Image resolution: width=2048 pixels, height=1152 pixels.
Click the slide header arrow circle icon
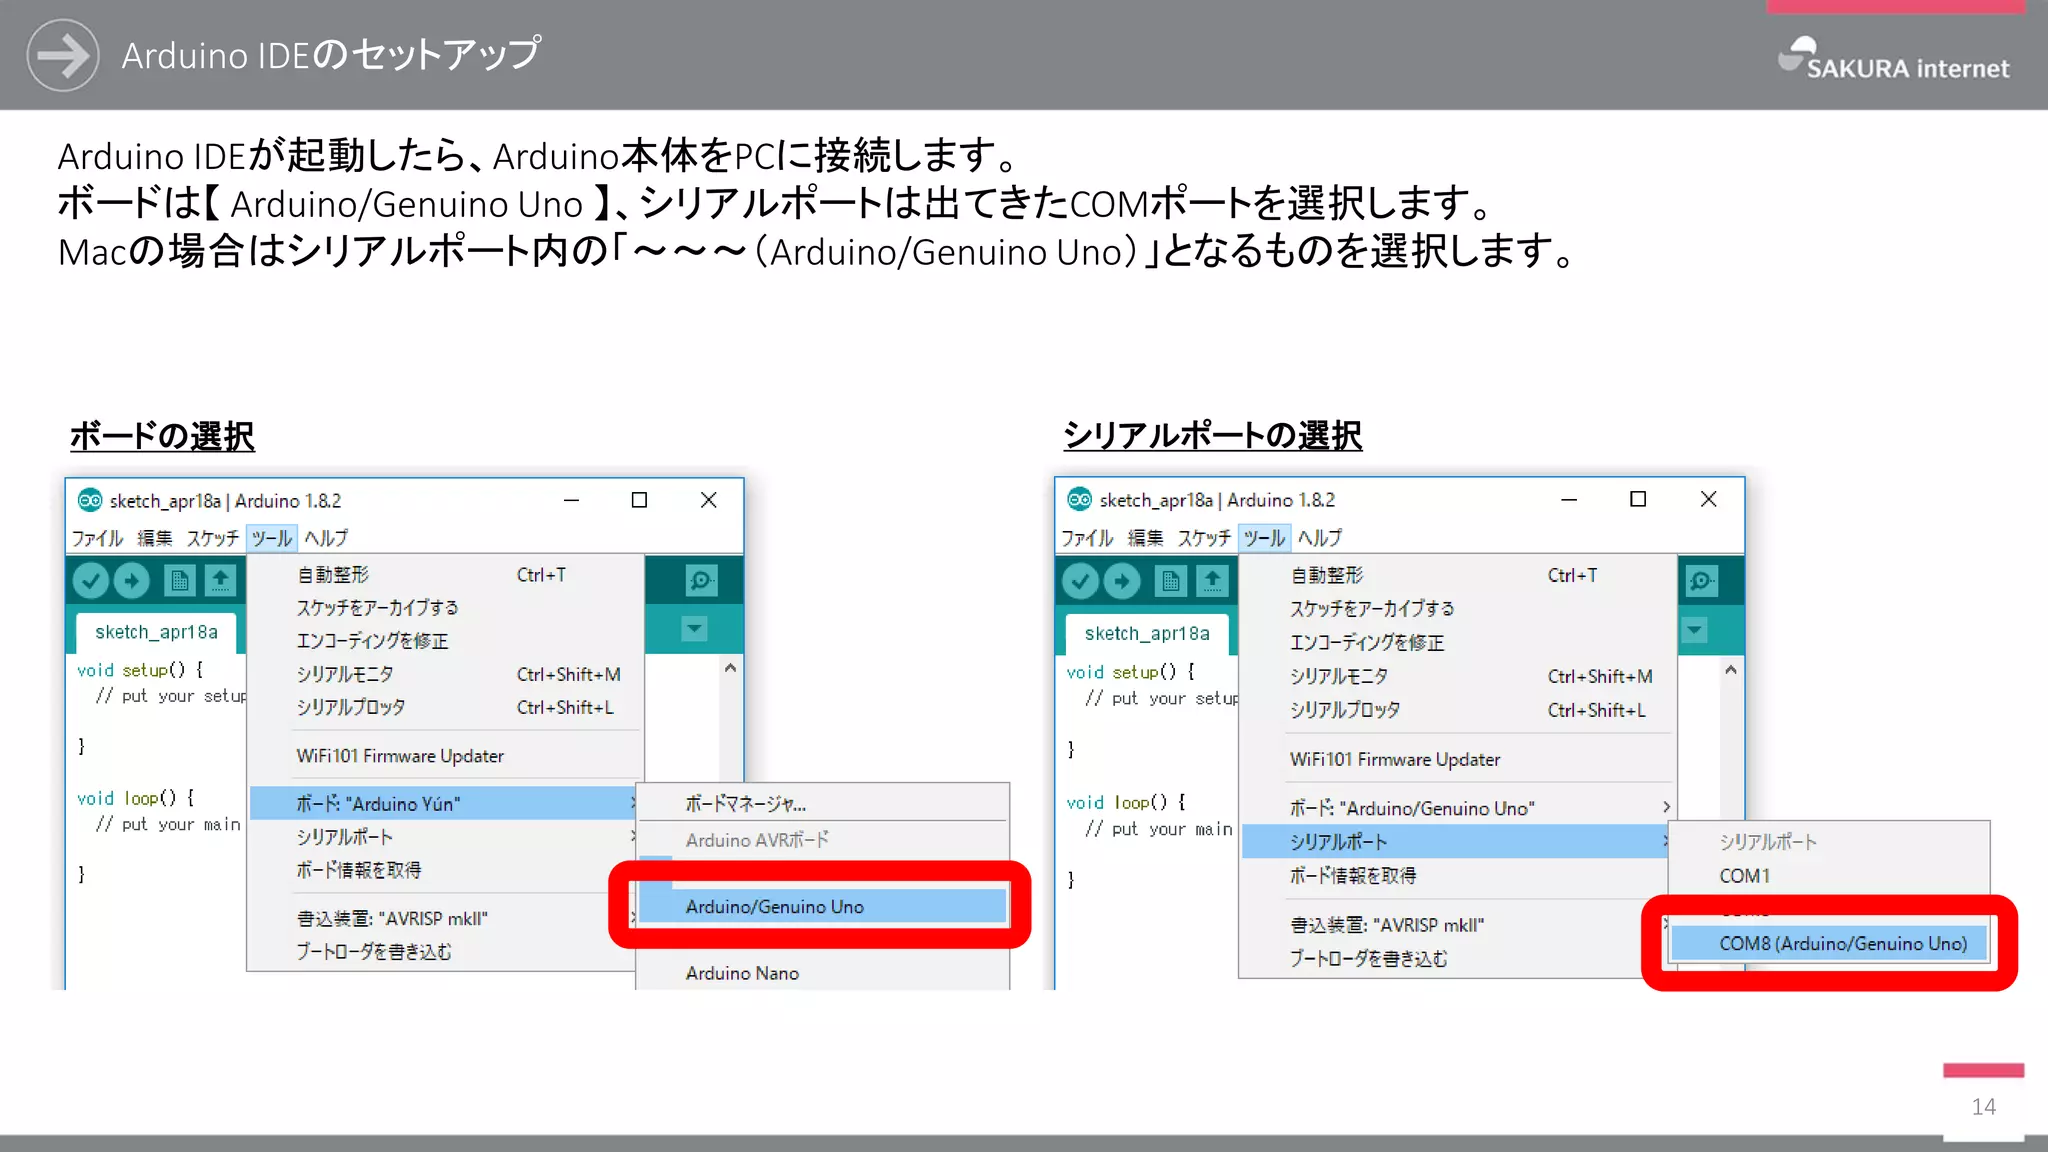tap(62, 55)
